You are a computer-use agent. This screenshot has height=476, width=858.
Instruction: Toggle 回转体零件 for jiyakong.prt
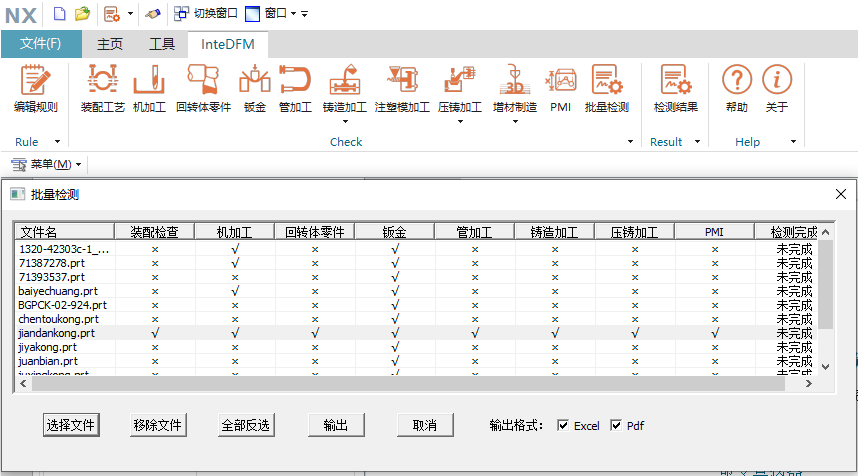pos(315,347)
